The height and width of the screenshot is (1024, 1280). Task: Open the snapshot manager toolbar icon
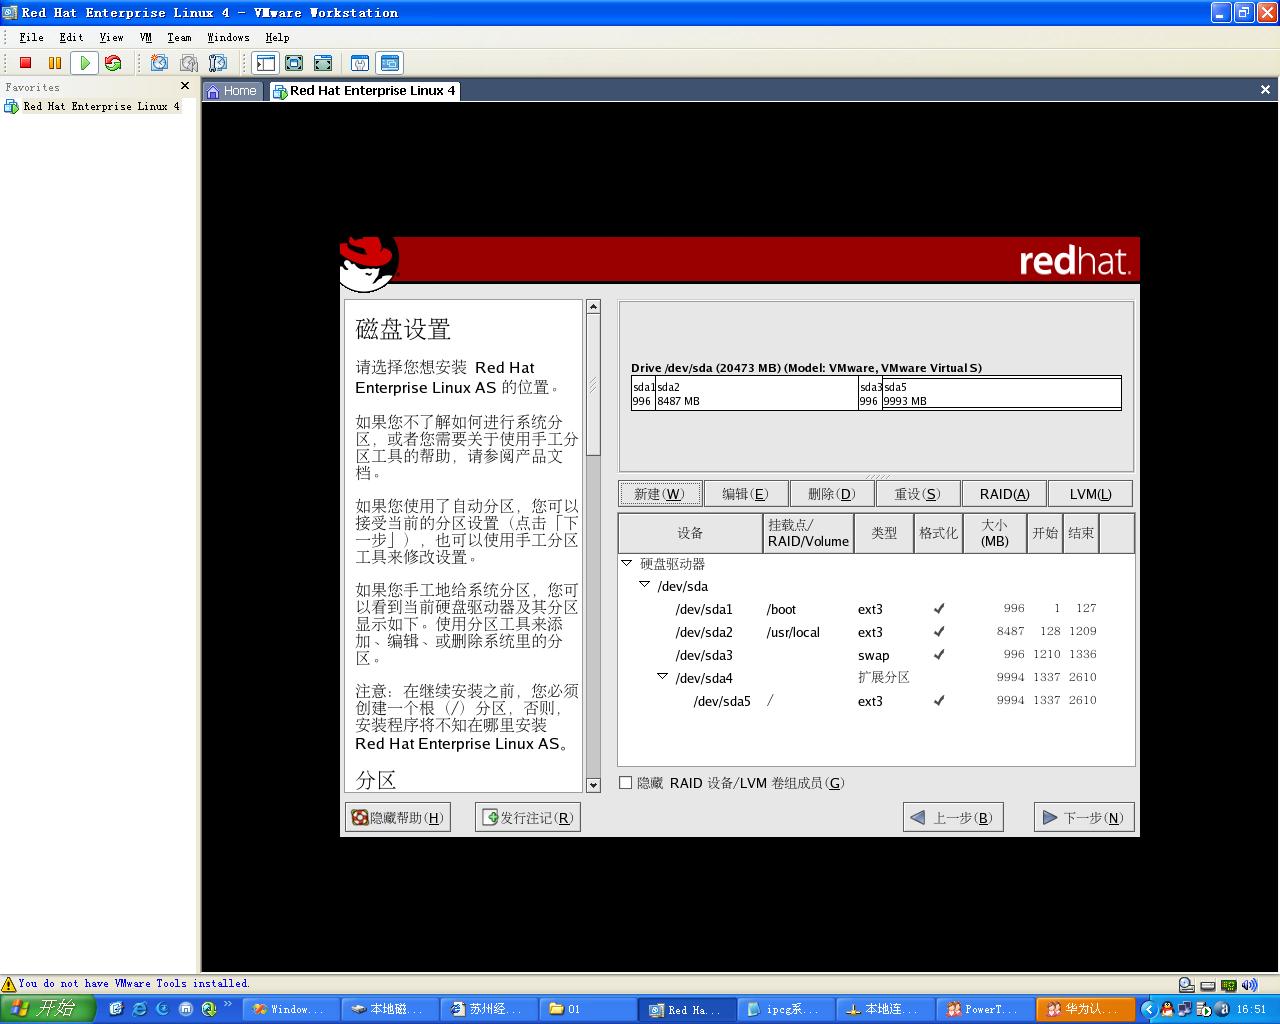coord(217,63)
